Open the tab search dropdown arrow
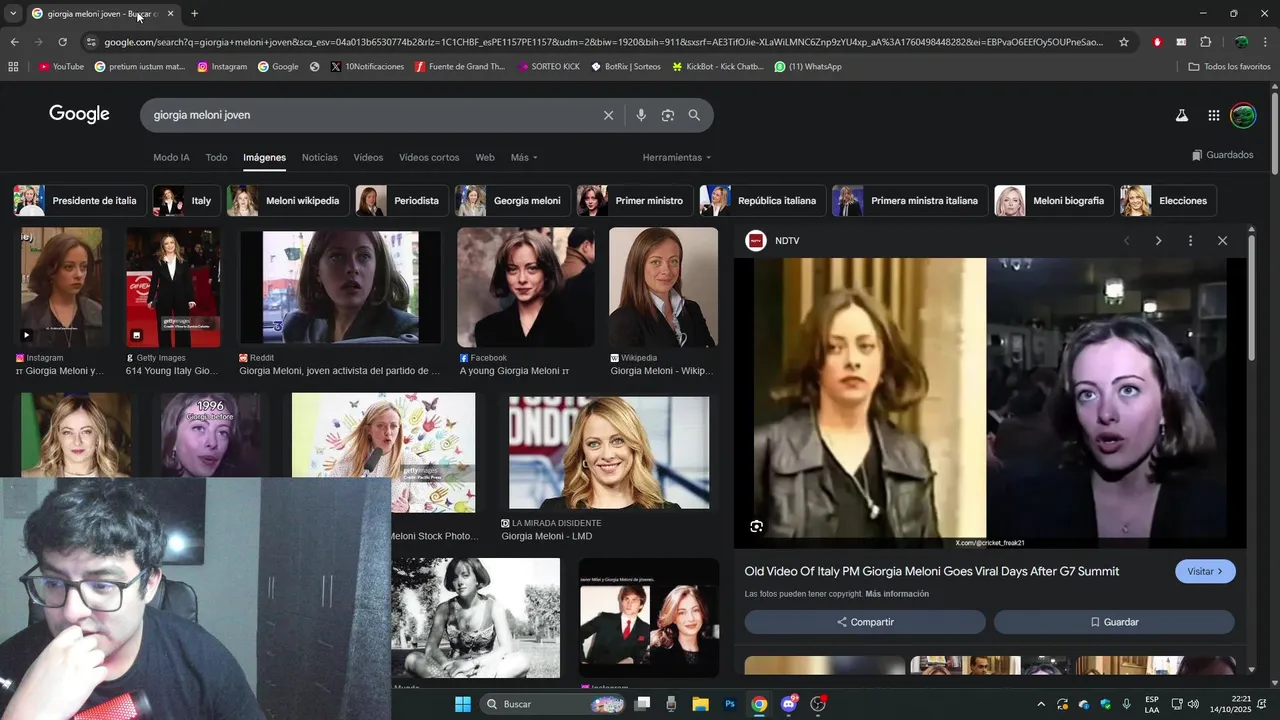1280x720 pixels. [13, 14]
